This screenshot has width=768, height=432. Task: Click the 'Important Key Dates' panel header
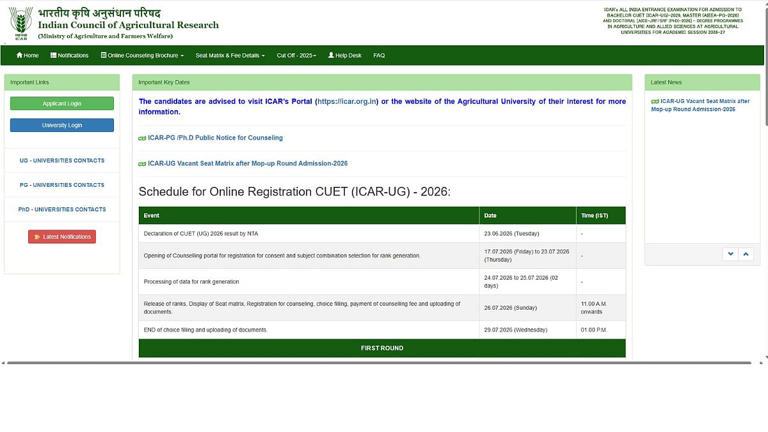(x=382, y=82)
